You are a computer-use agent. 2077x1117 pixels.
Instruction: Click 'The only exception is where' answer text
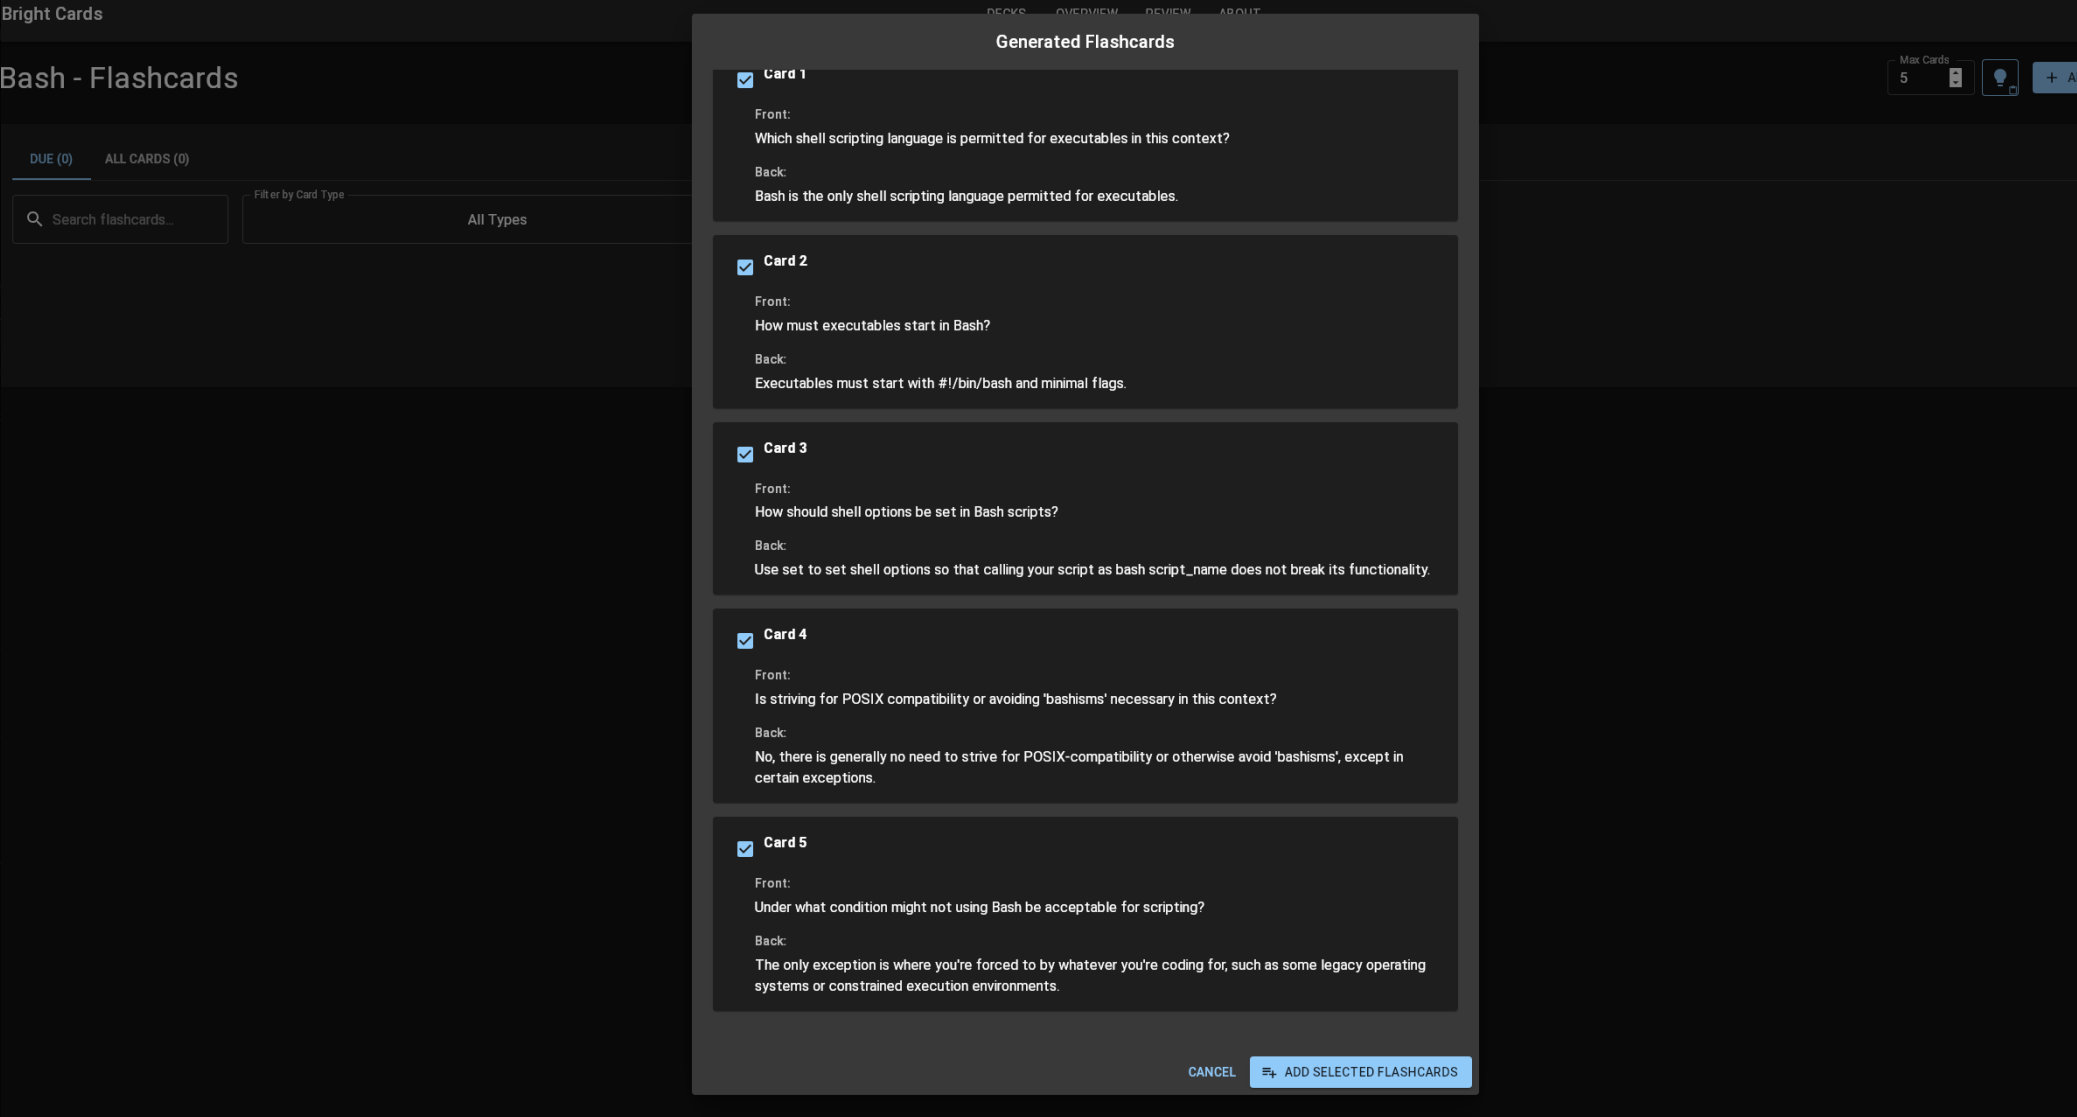[x=1090, y=975]
